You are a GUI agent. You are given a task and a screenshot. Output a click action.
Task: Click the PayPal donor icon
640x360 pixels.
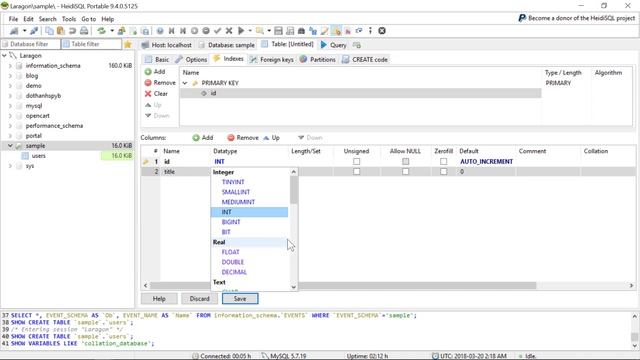click(x=522, y=18)
